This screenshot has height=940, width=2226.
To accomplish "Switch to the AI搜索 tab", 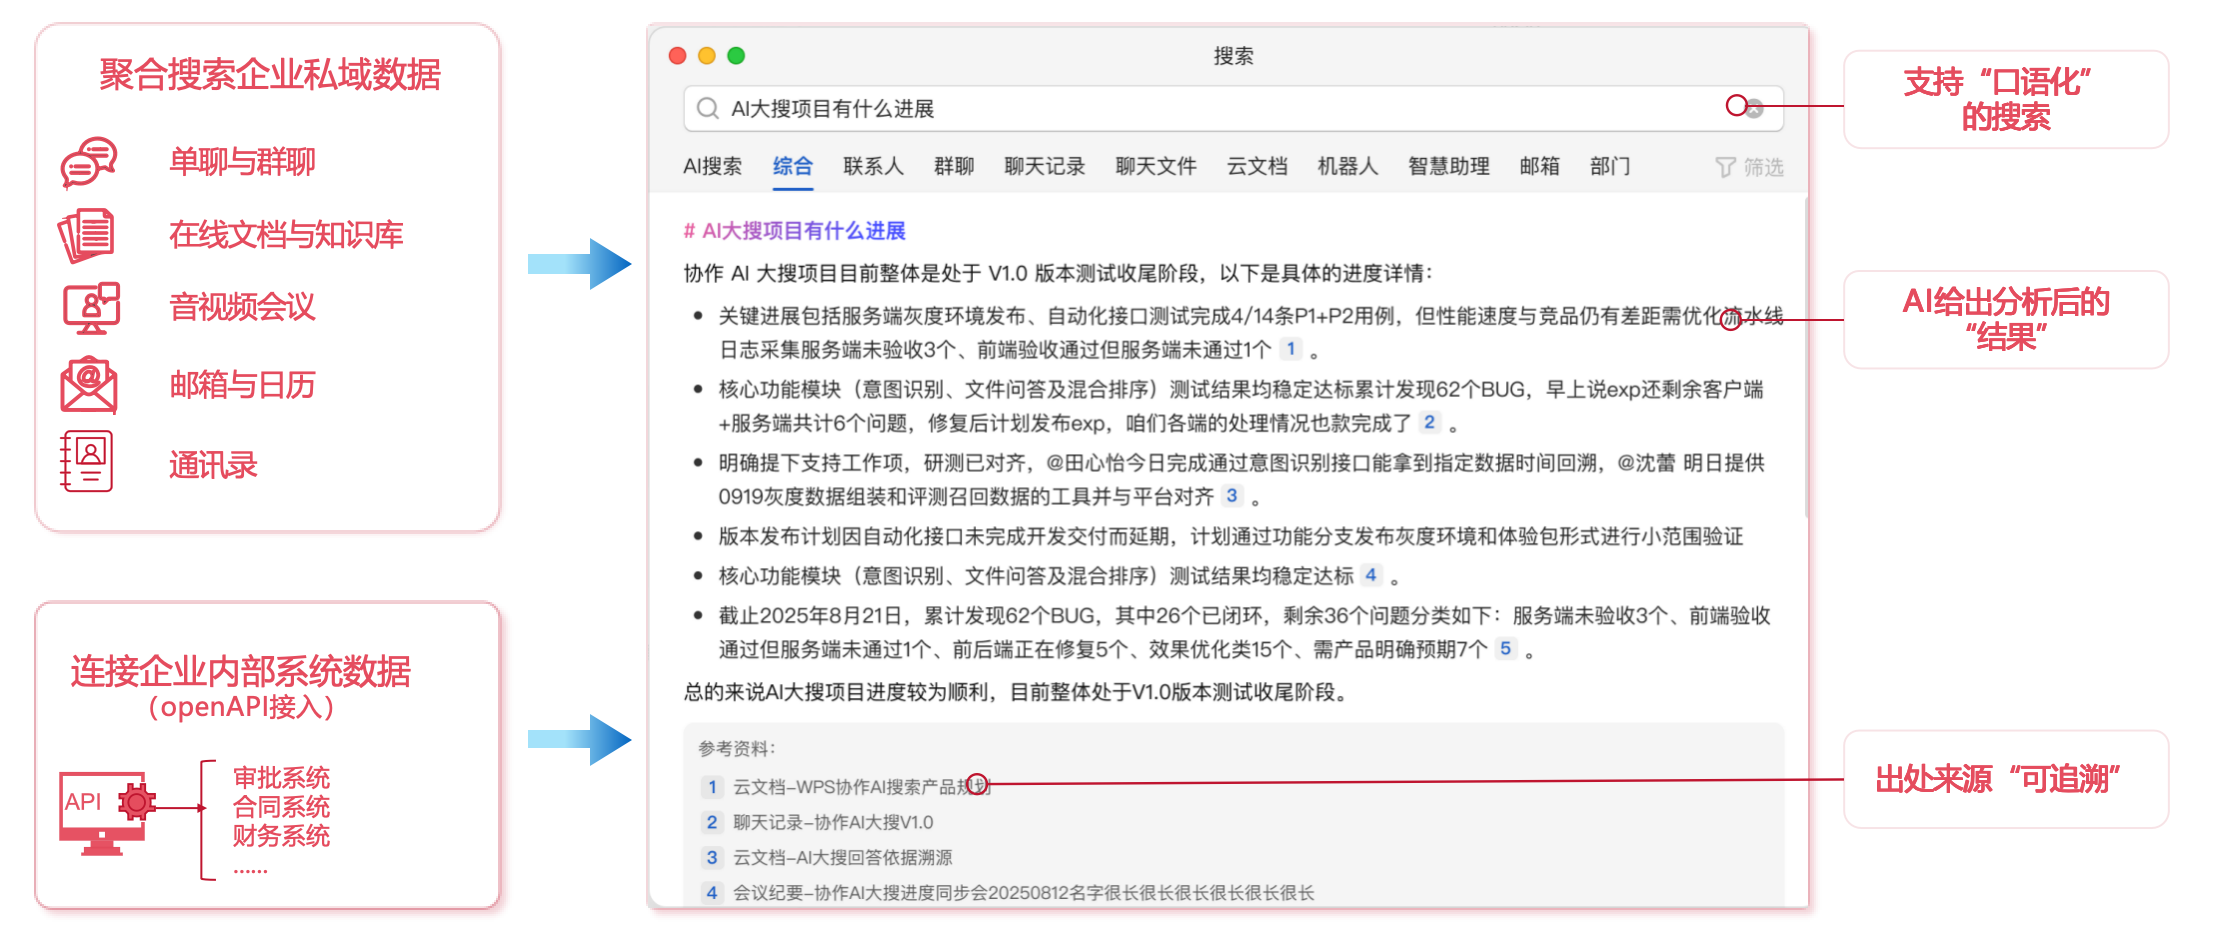I will [712, 166].
